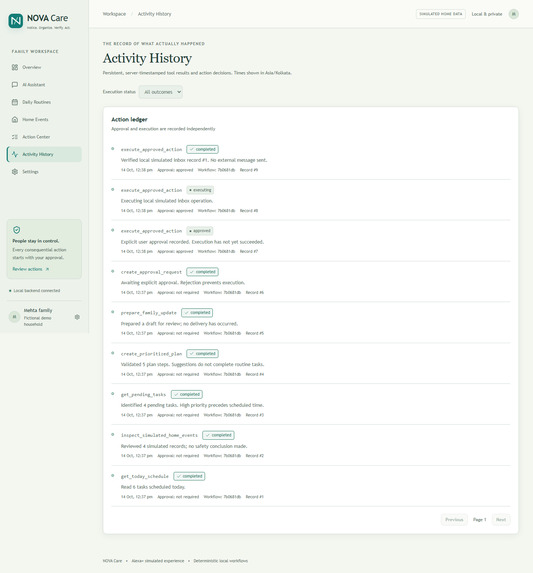Click 'Identified 4 pending tasks' description

192,405
